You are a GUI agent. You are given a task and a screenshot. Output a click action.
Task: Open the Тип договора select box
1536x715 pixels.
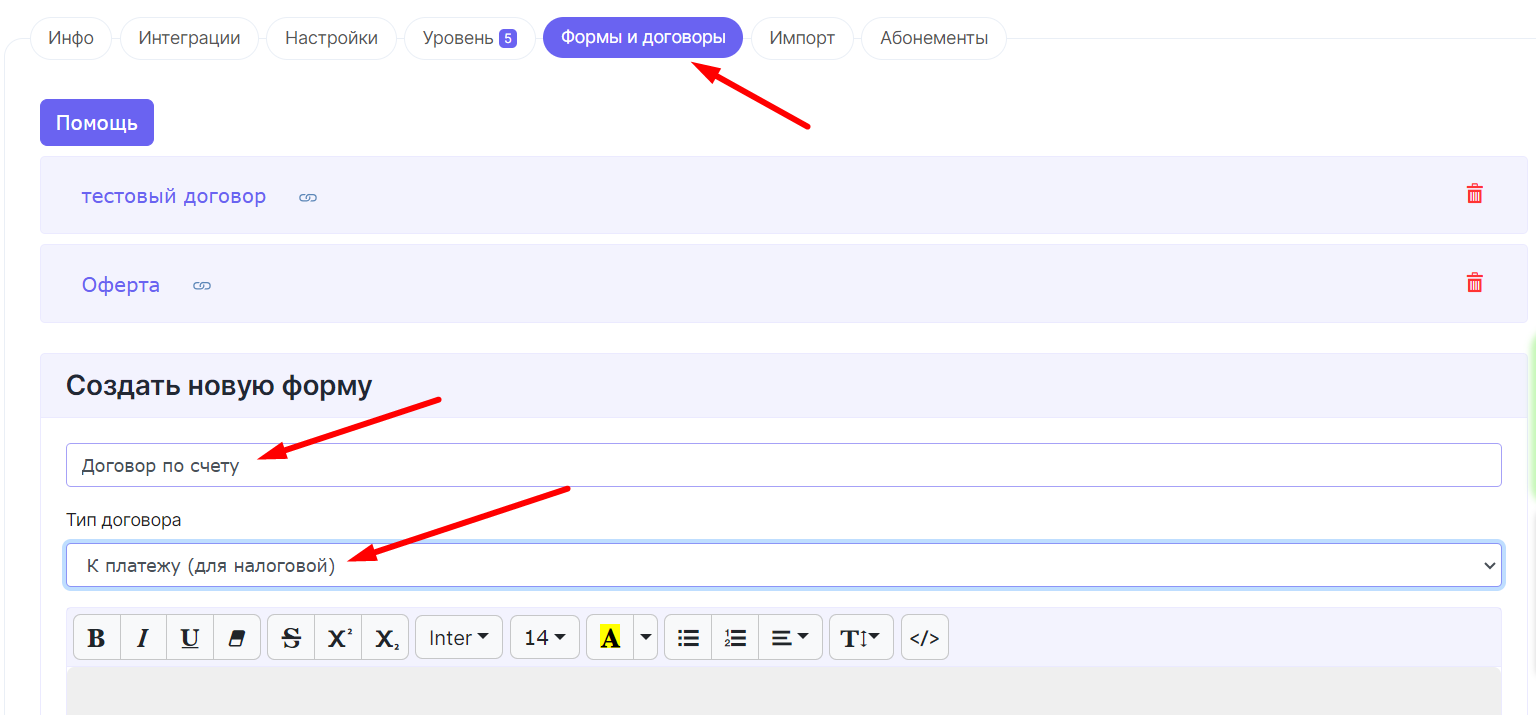click(784, 565)
